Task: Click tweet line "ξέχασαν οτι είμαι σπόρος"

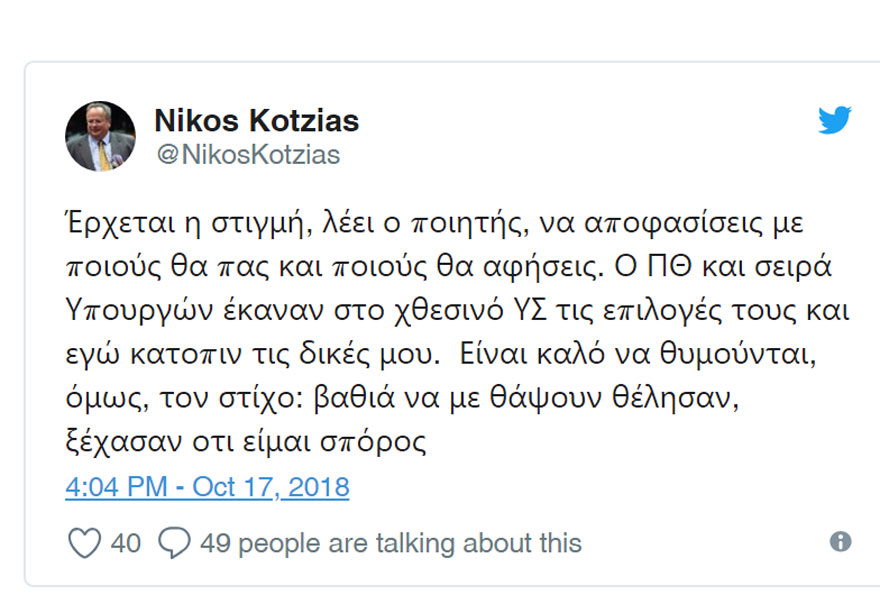Action: coord(245,442)
